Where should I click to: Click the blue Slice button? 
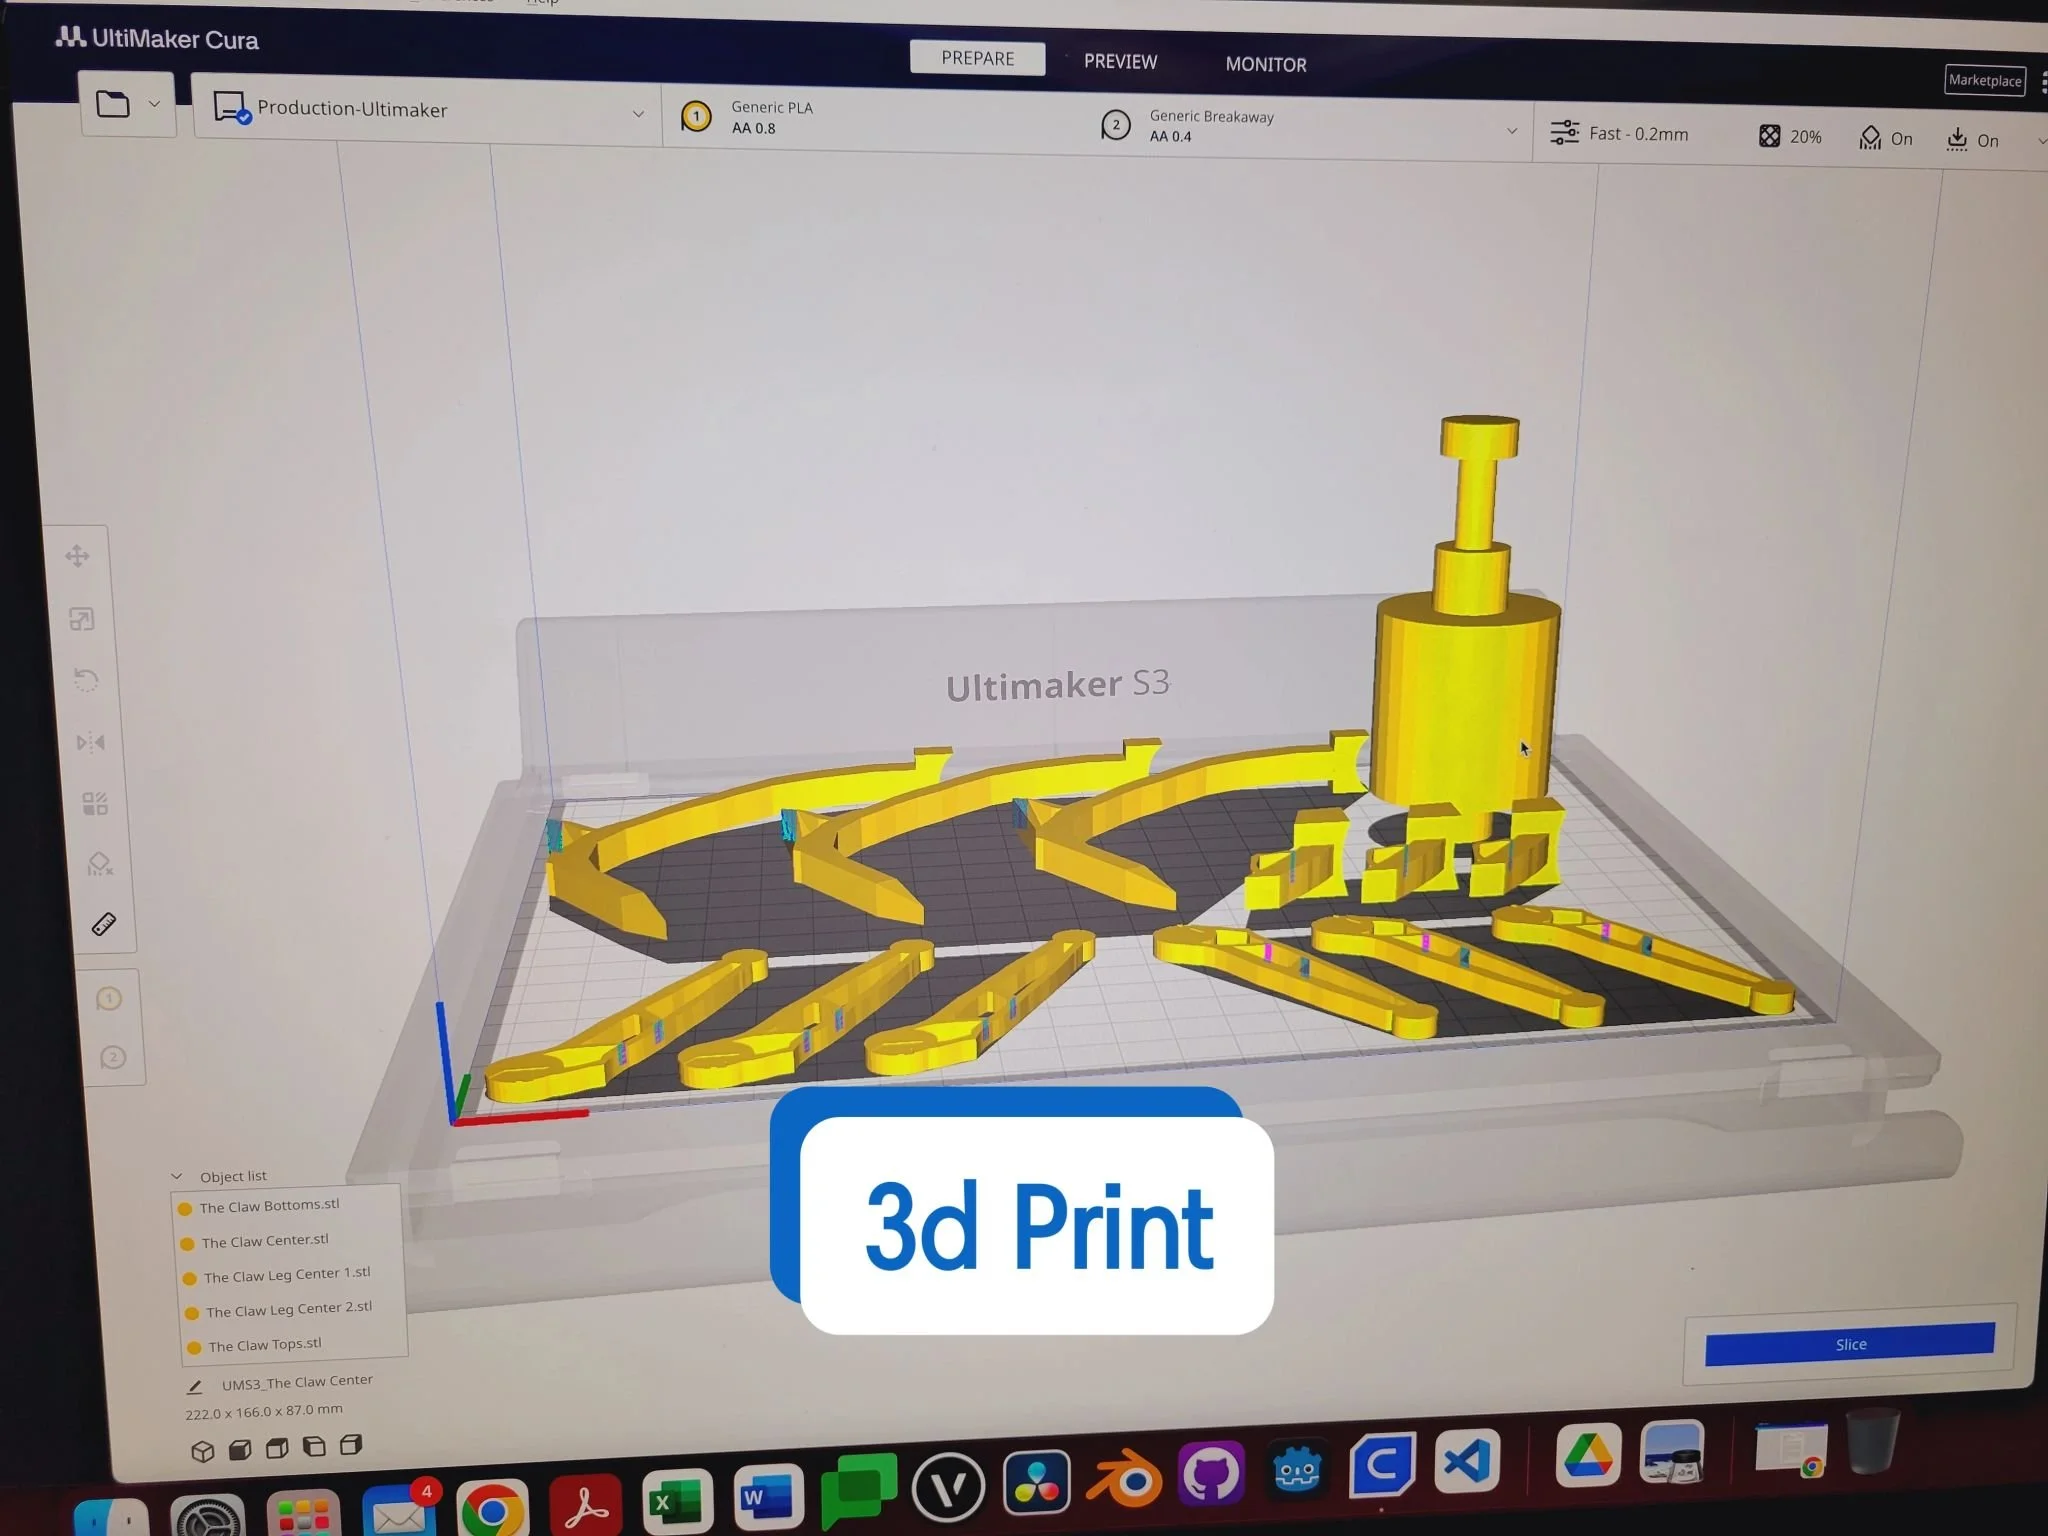point(1849,1344)
